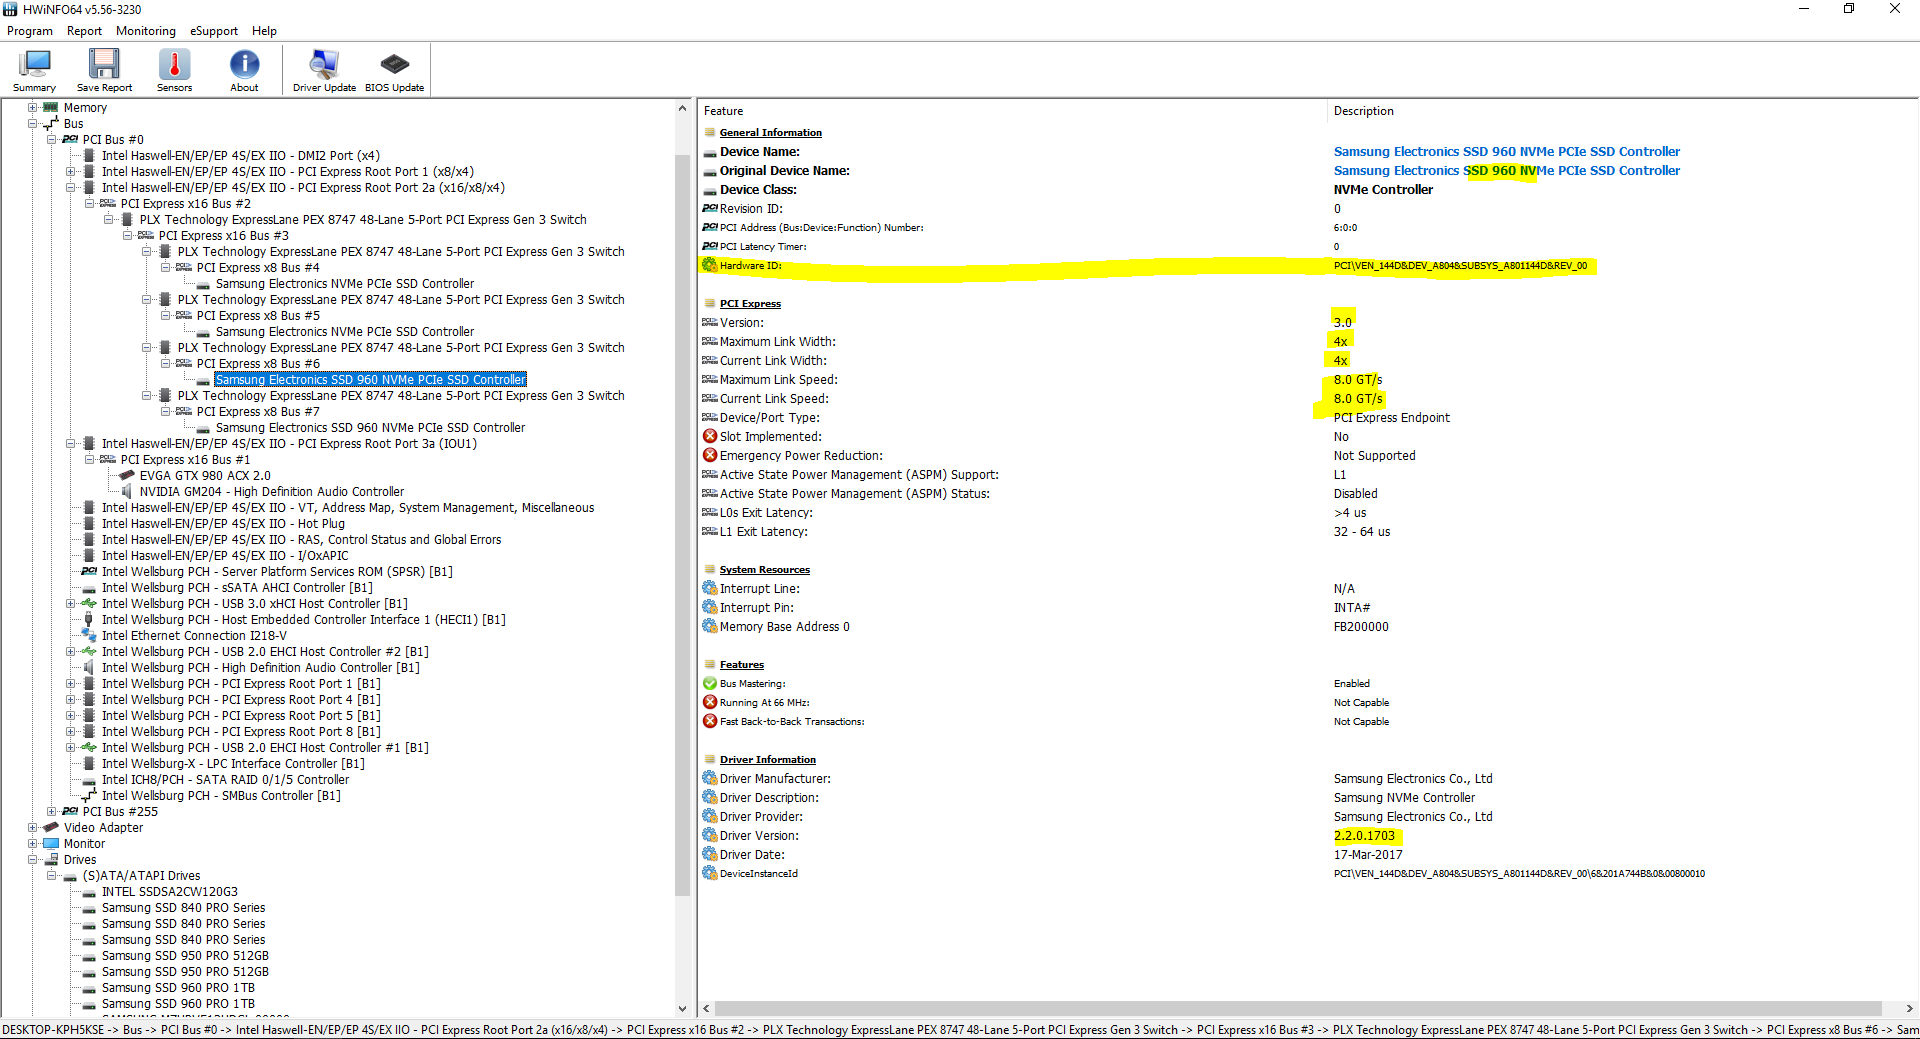The width and height of the screenshot is (1920, 1039).
Task: Click the Monitor node icon
Action: [x=51, y=843]
